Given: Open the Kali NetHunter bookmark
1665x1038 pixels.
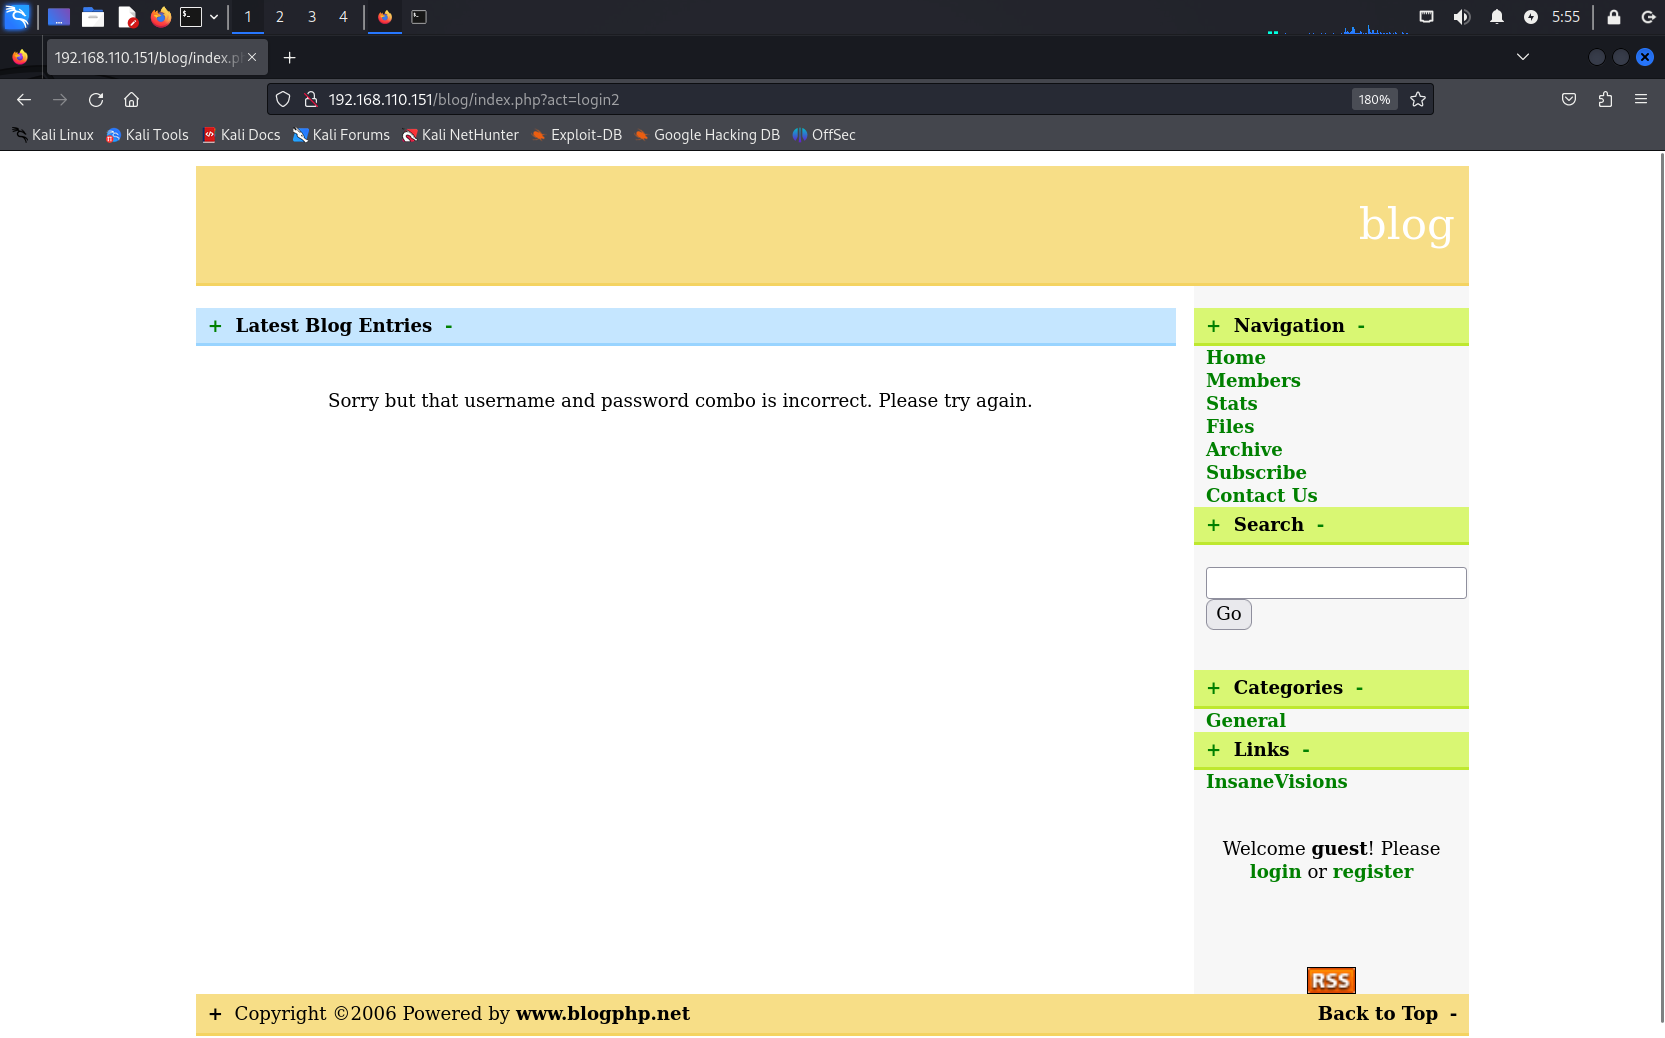Looking at the screenshot, I should point(461,135).
